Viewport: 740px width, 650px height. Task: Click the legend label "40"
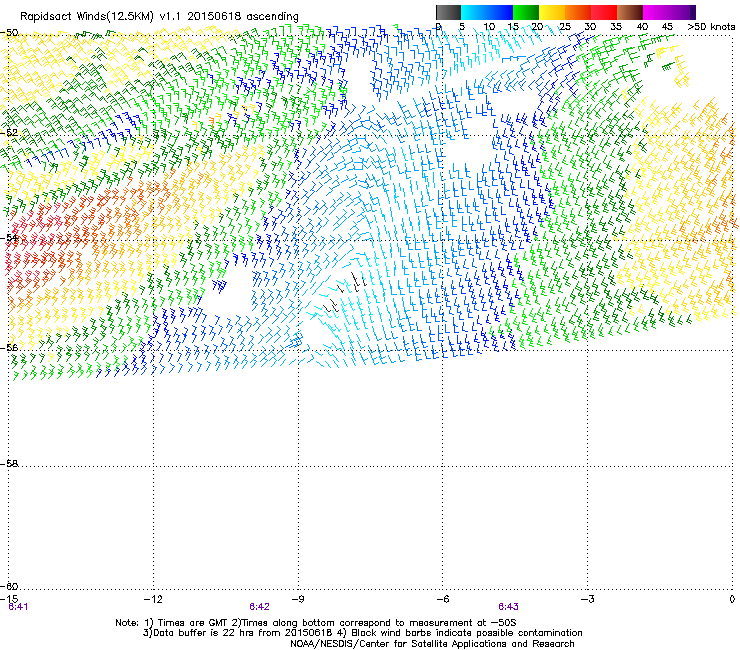[x=642, y=27]
